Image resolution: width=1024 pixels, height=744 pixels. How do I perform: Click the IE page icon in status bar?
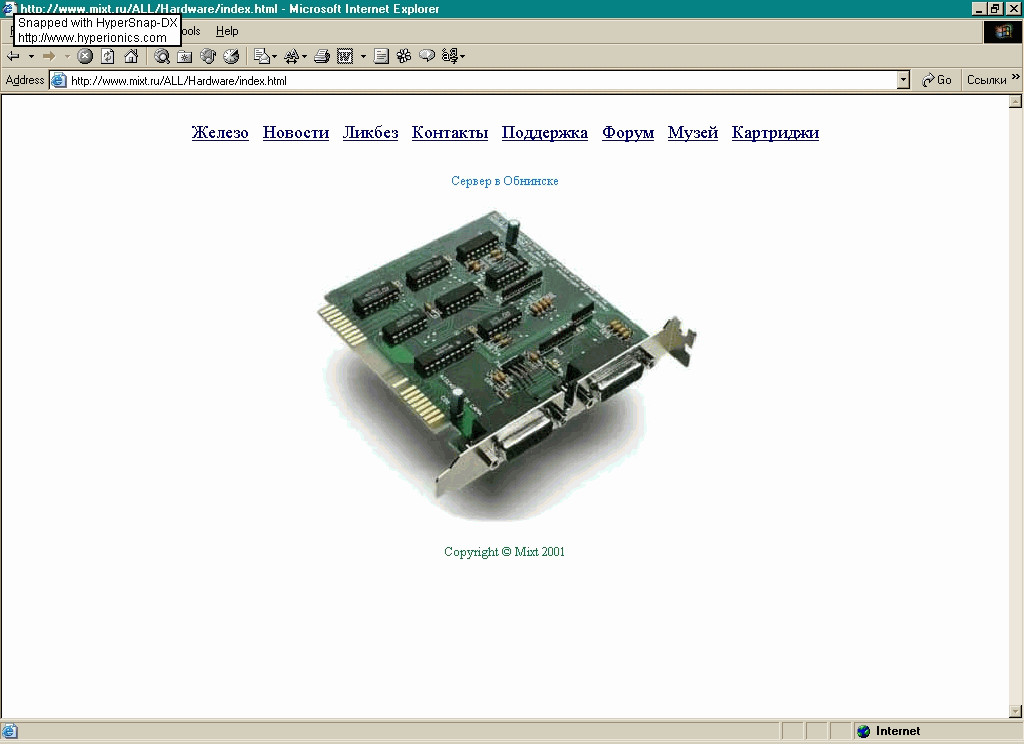[x=10, y=731]
